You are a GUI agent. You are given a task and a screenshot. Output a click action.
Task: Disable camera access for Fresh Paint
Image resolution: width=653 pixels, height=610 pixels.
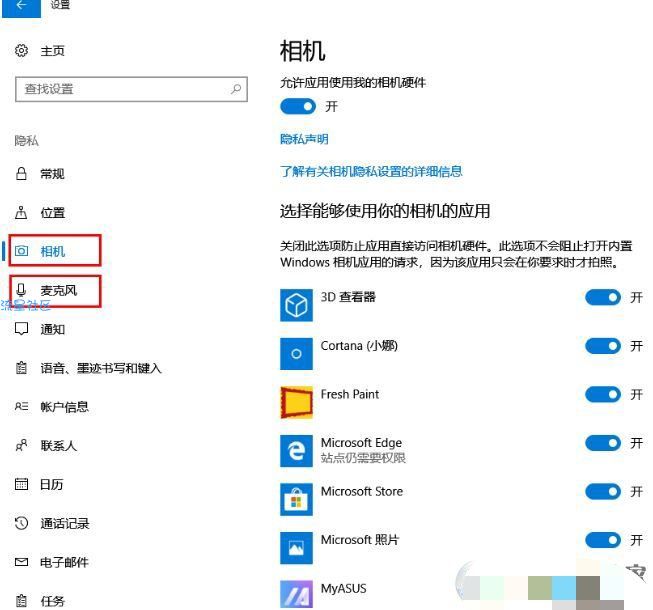pos(603,394)
